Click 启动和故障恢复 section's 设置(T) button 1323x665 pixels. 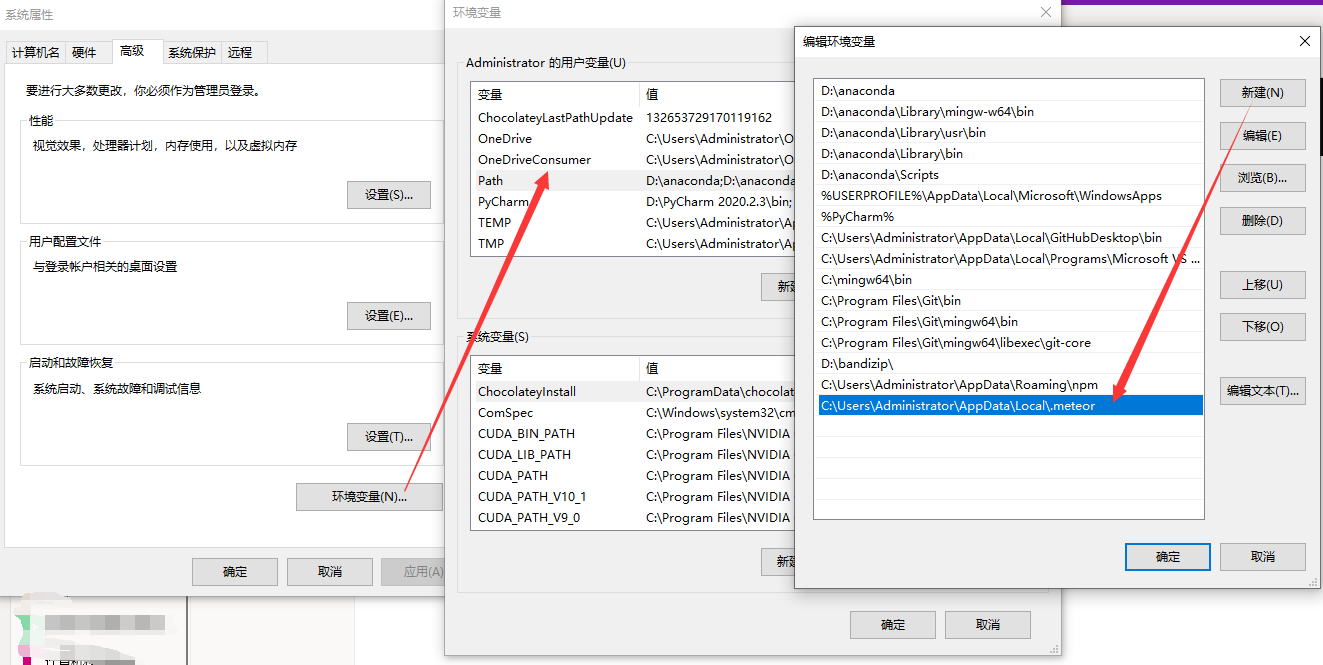tap(389, 437)
